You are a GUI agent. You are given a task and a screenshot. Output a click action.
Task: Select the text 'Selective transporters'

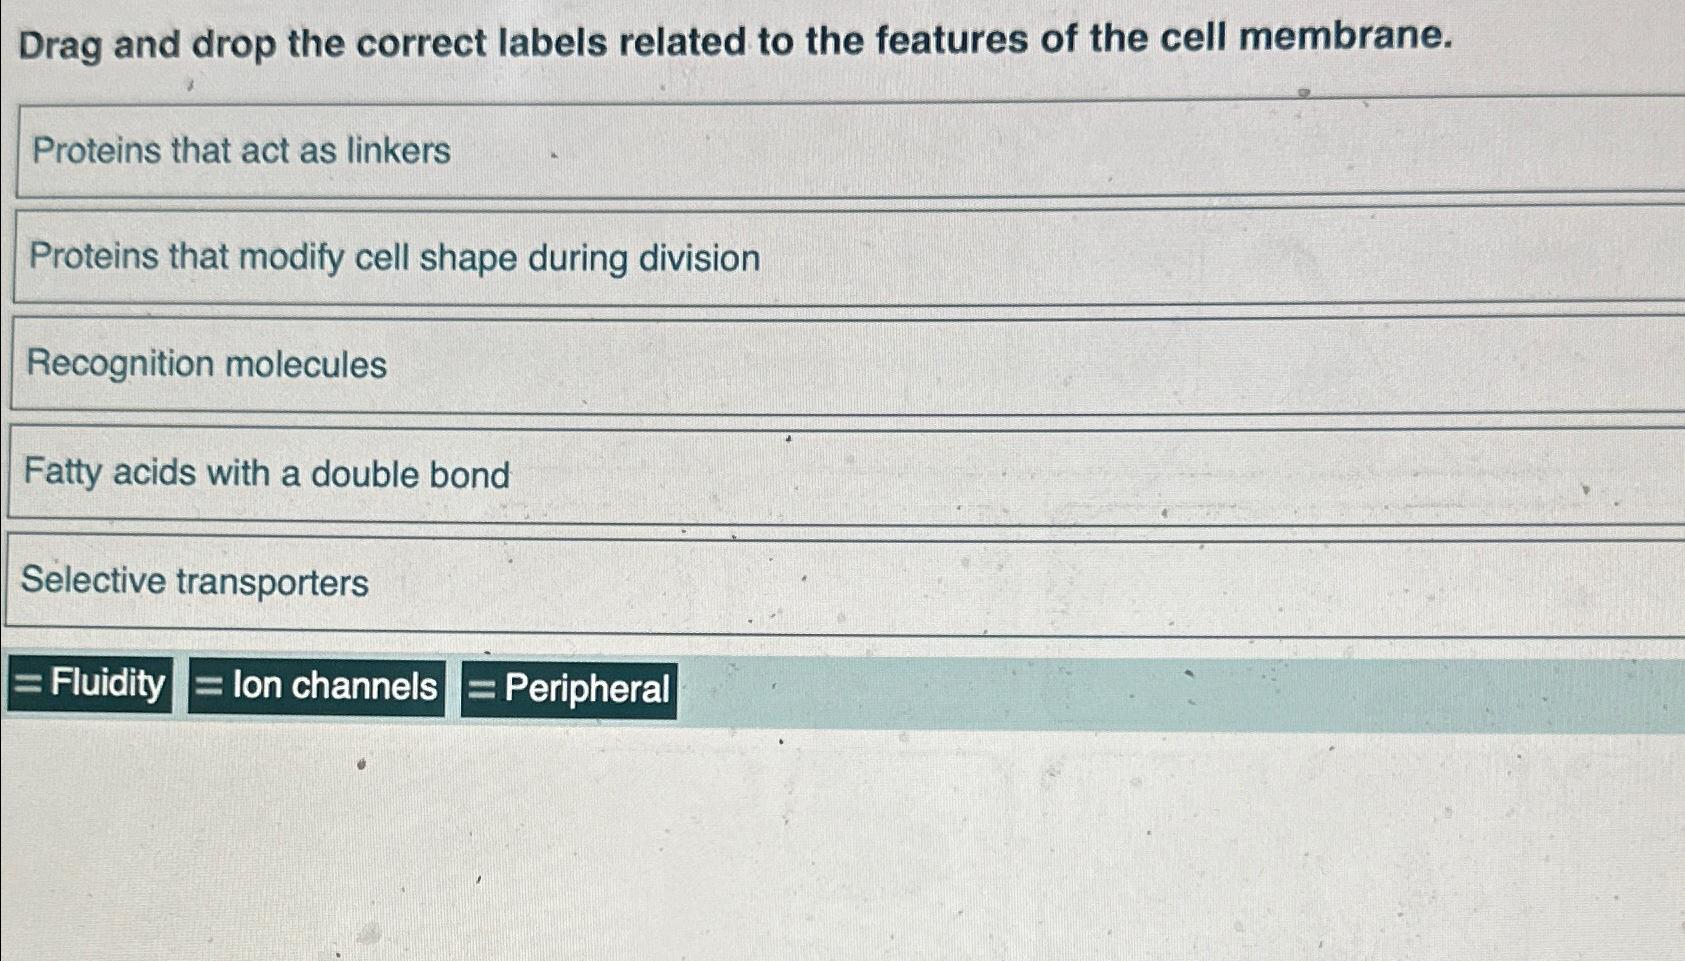pos(196,581)
